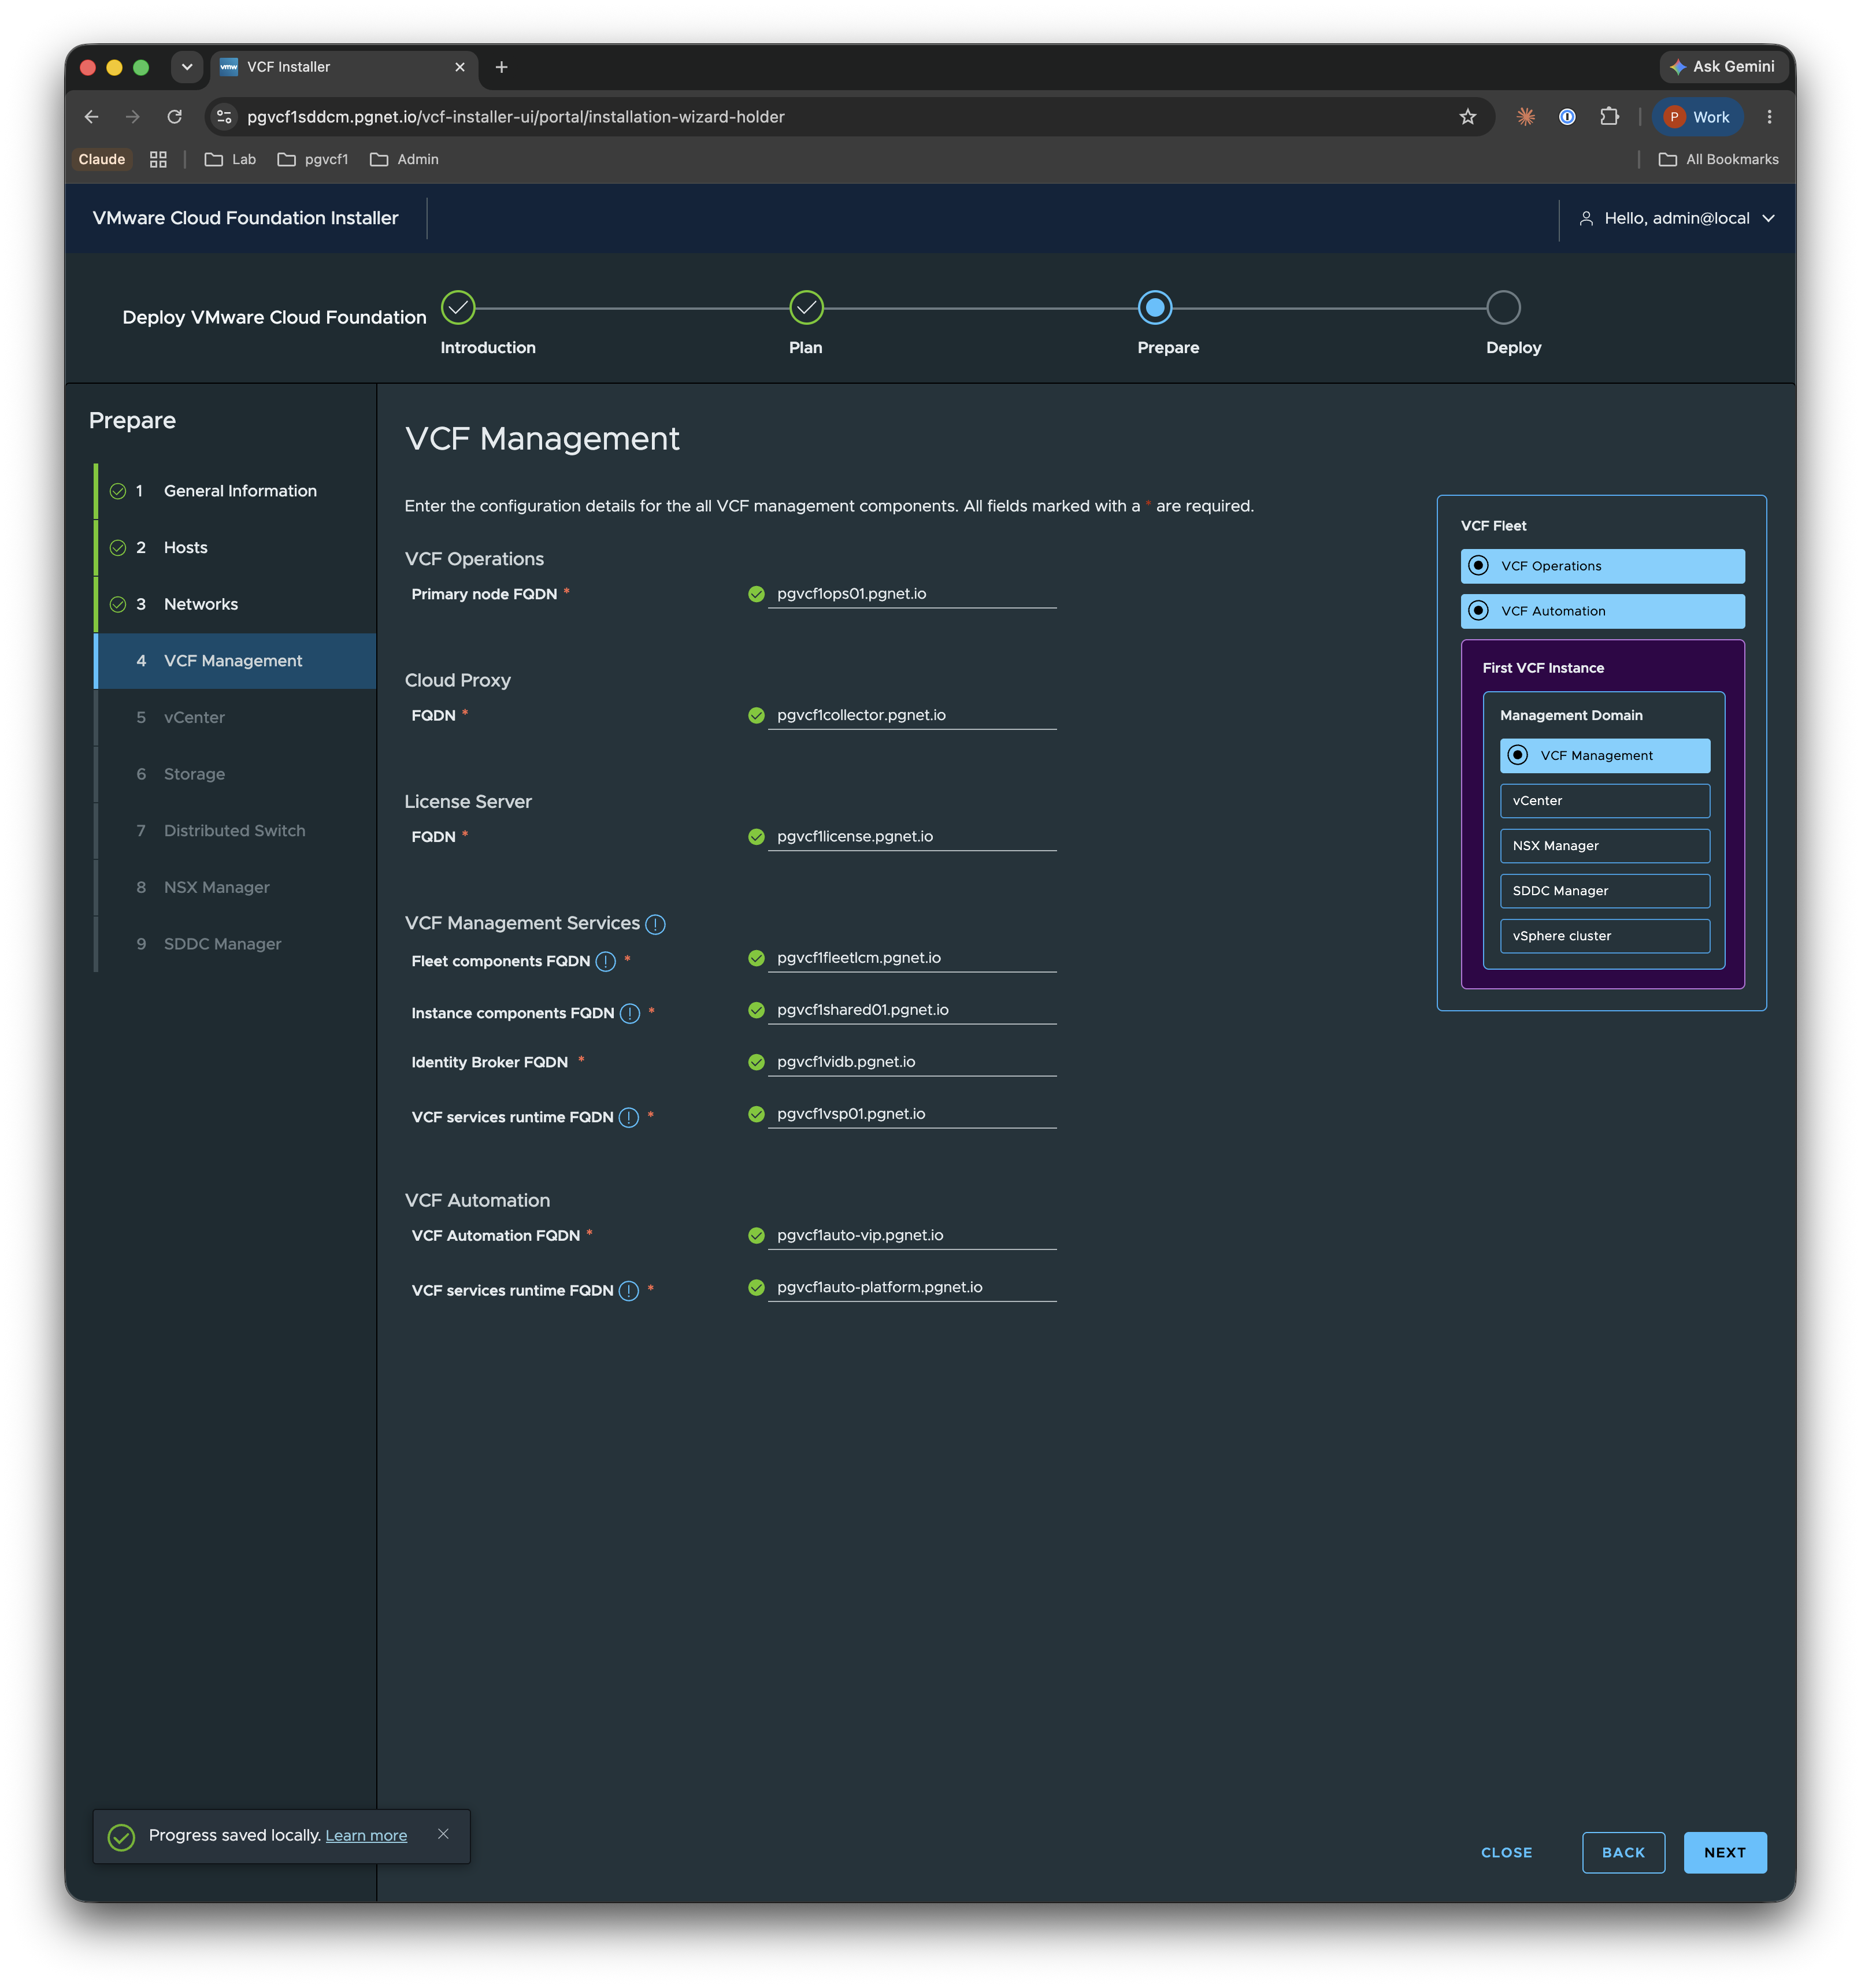
Task: Click the completed Introduction step circle
Action: (458, 308)
